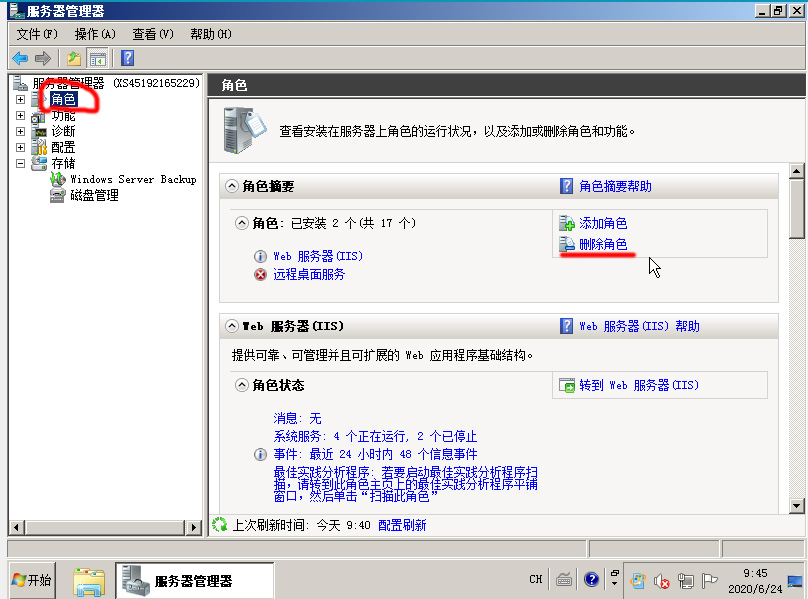
Task: Click the Action Center flag tray icon
Action: 710,580
